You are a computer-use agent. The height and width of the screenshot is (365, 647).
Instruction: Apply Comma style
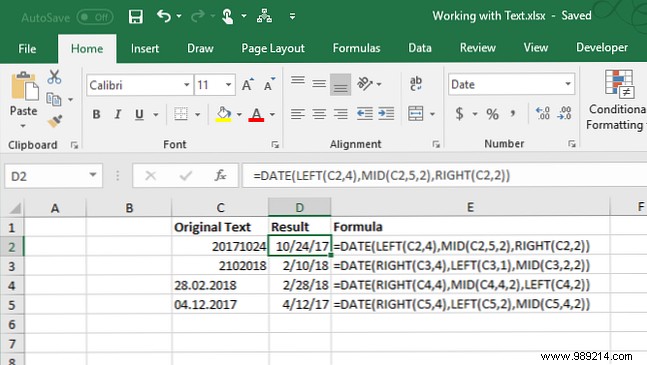513,113
